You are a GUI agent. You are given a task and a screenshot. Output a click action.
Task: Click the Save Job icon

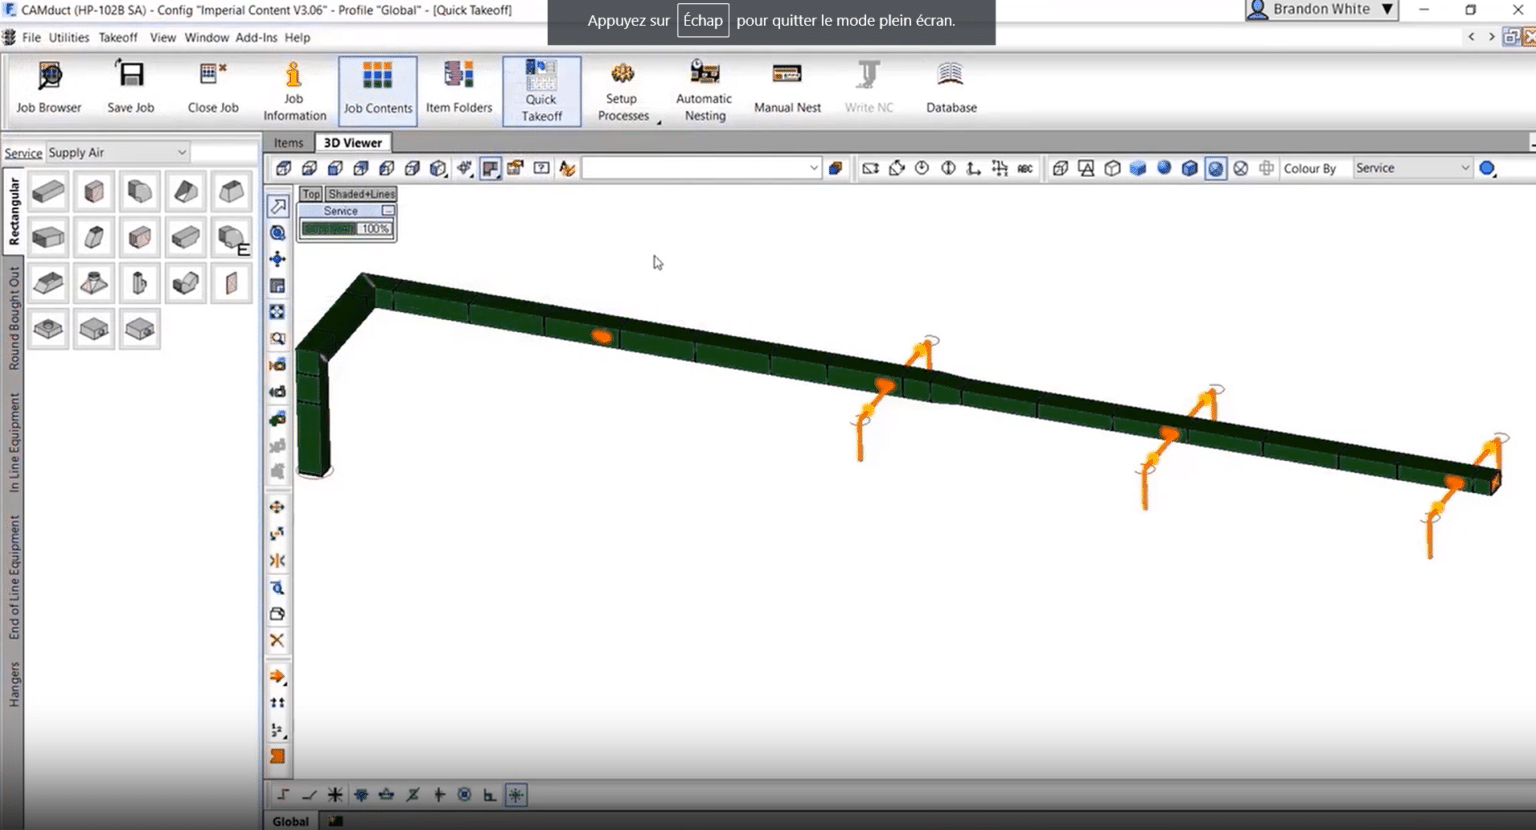130,88
